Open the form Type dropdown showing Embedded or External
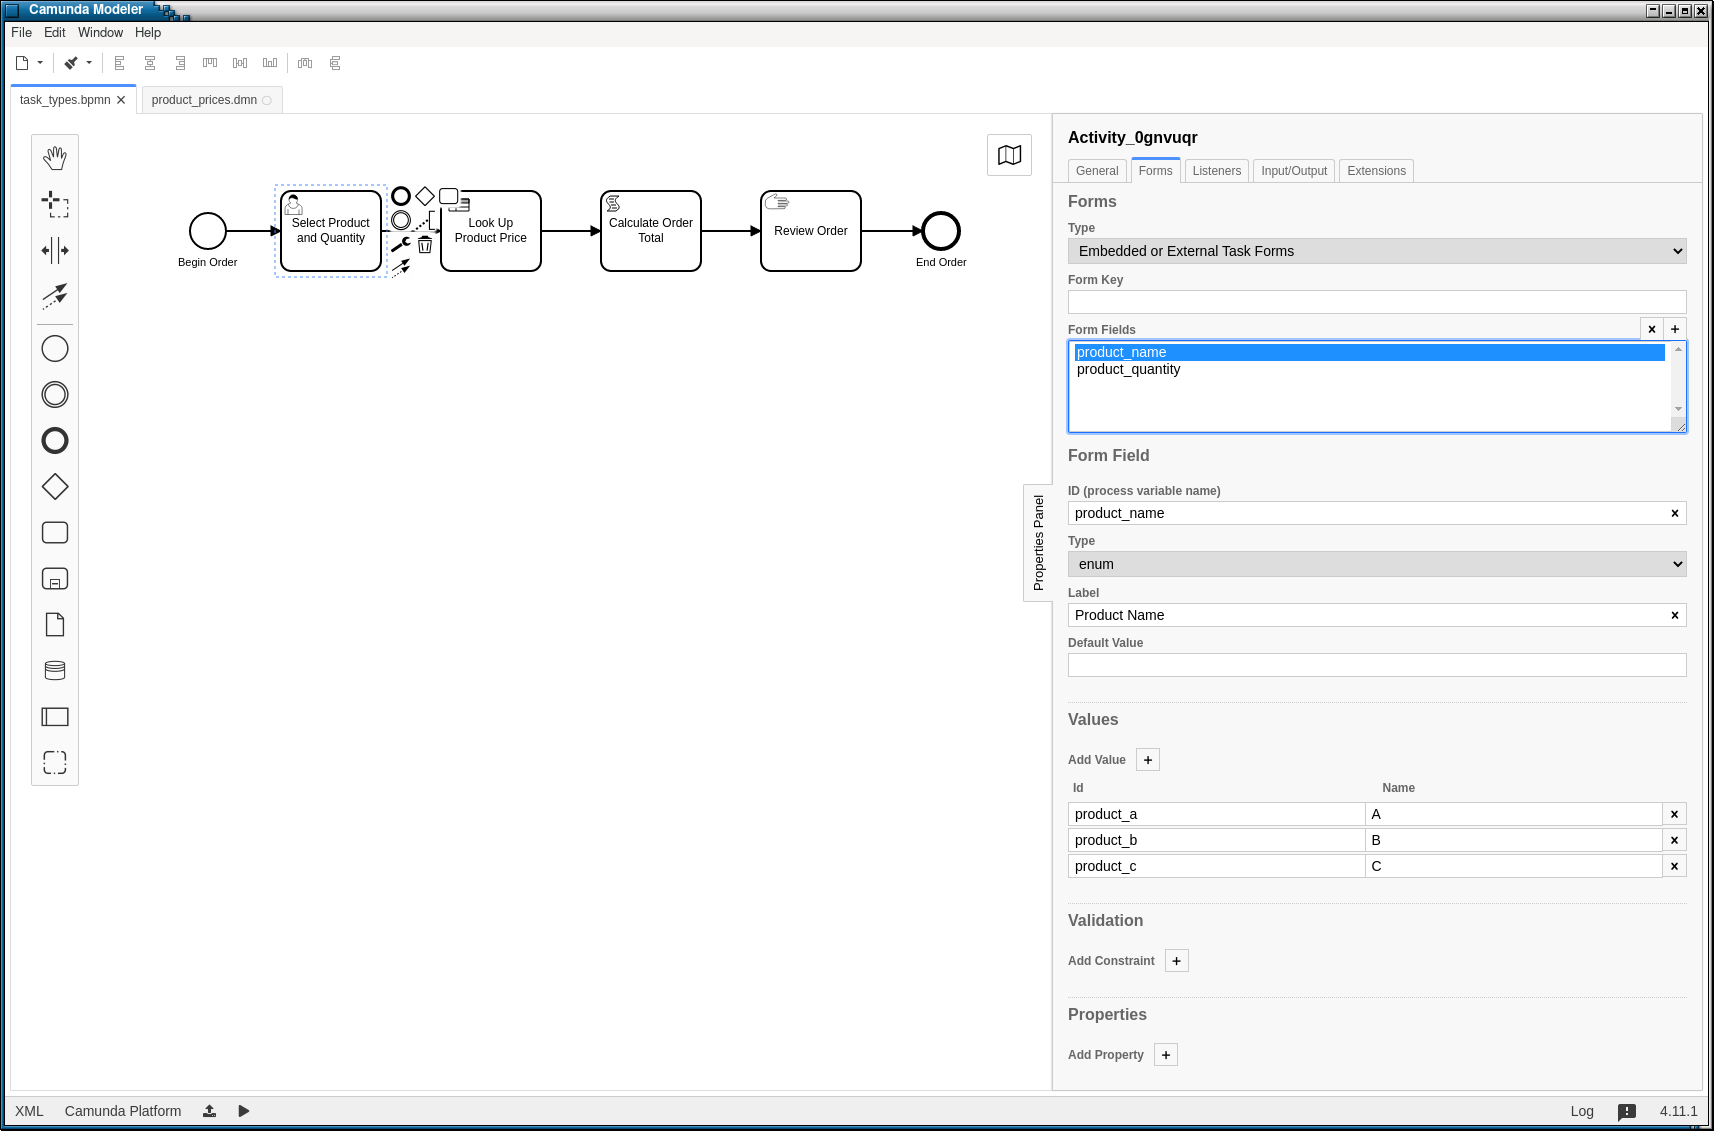The height and width of the screenshot is (1131, 1714). tap(1377, 251)
